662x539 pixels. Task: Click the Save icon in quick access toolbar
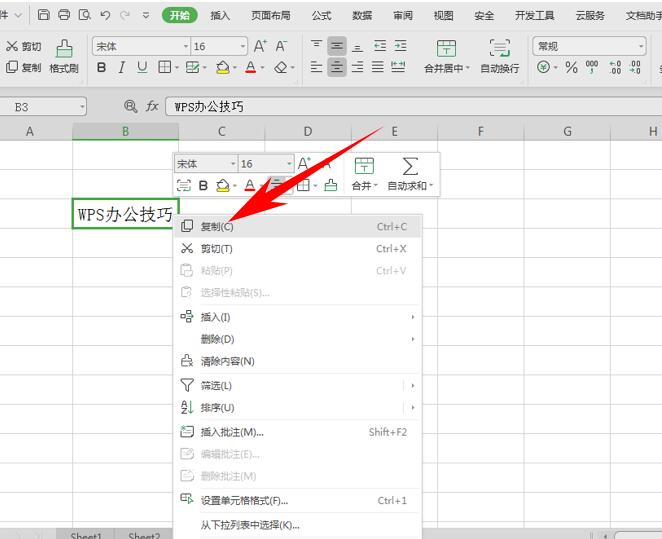click(43, 15)
